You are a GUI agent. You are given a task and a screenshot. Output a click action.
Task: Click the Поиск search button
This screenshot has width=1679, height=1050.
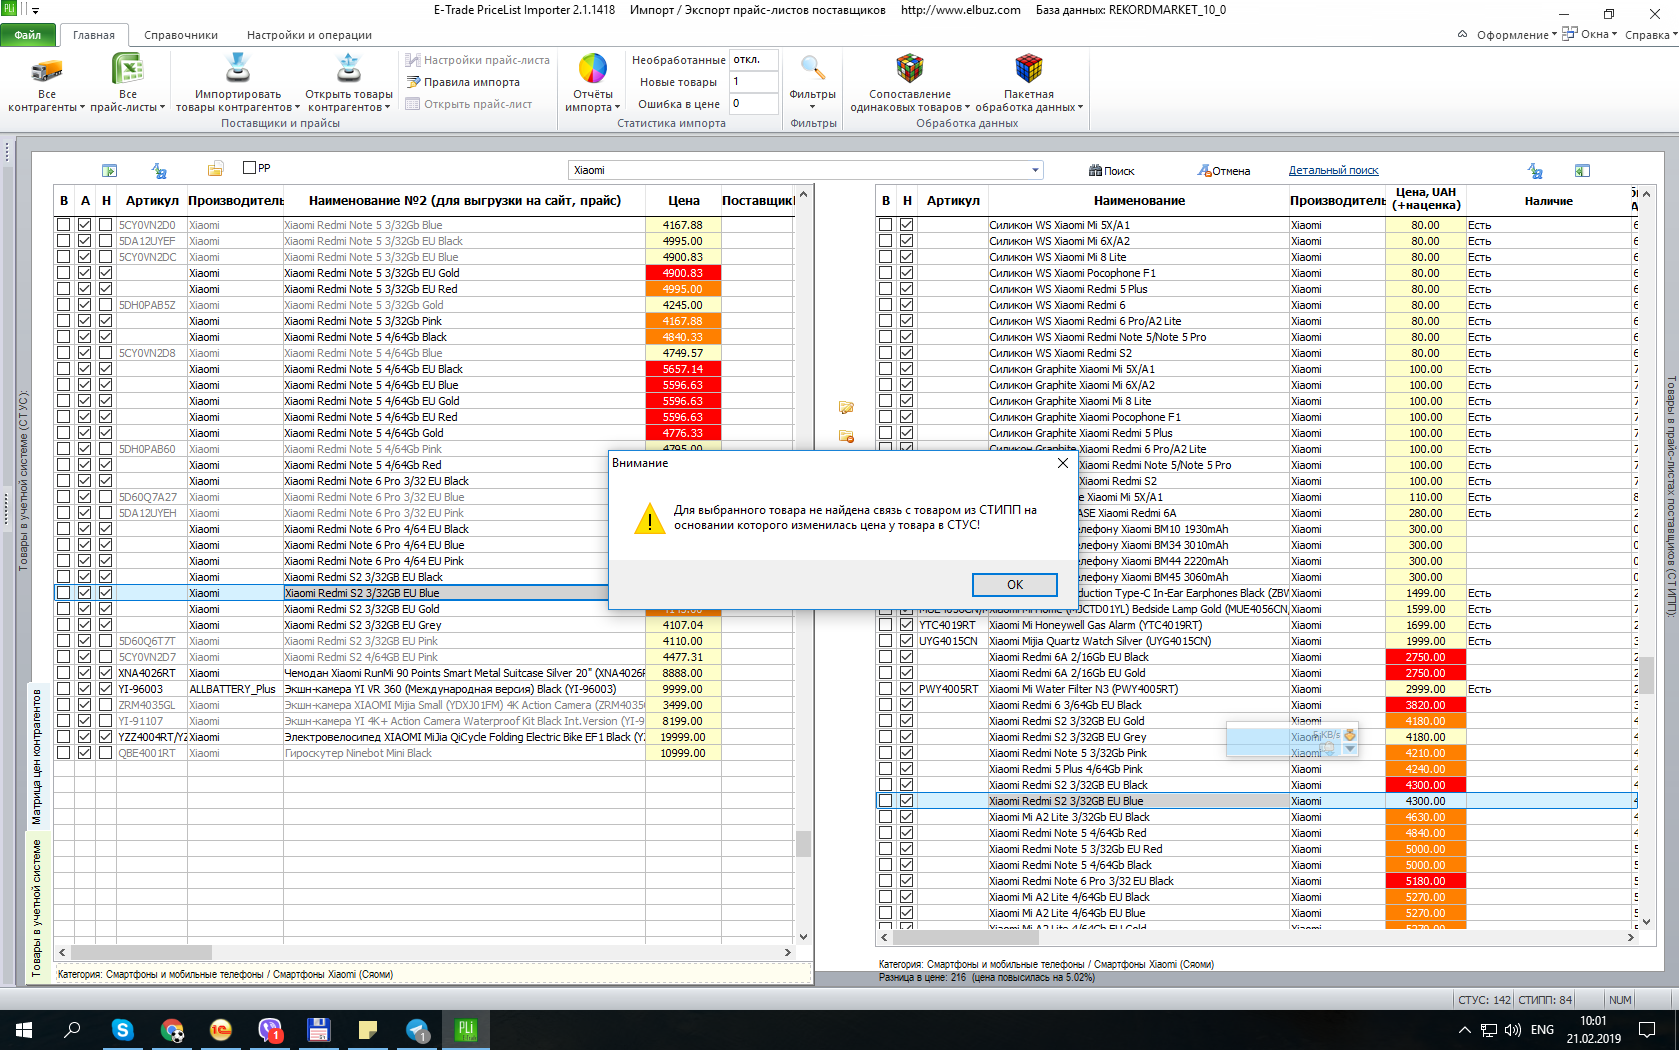[1112, 171]
